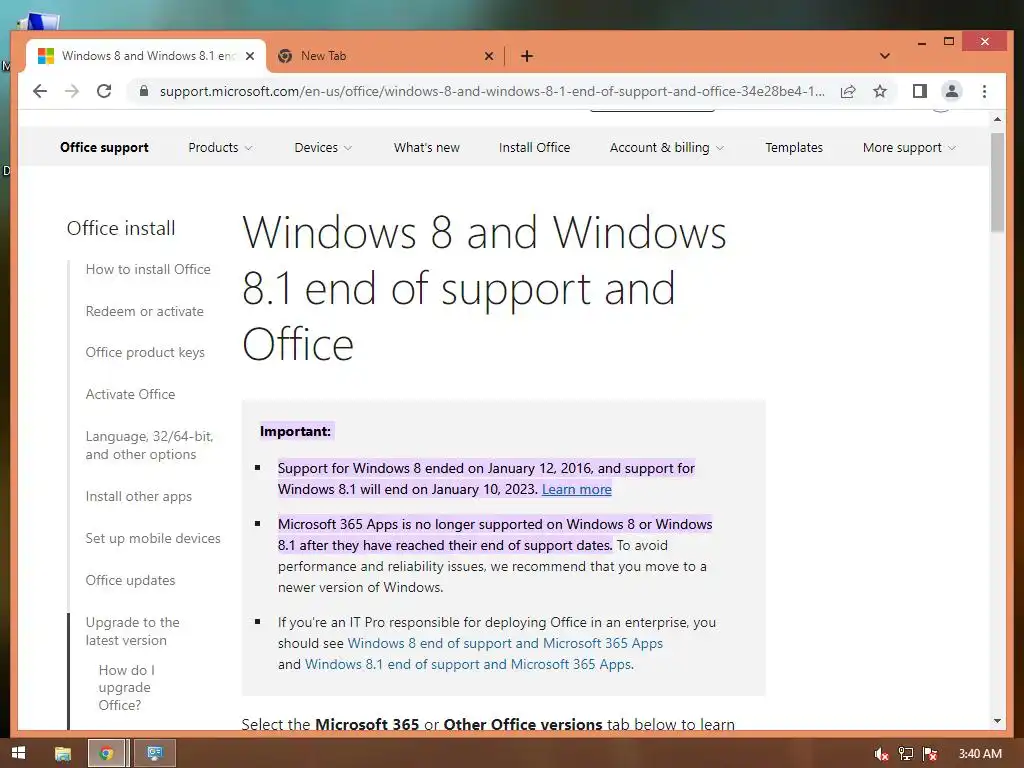The image size is (1024, 768).
Task: Open Office product keys link
Action: coord(145,353)
